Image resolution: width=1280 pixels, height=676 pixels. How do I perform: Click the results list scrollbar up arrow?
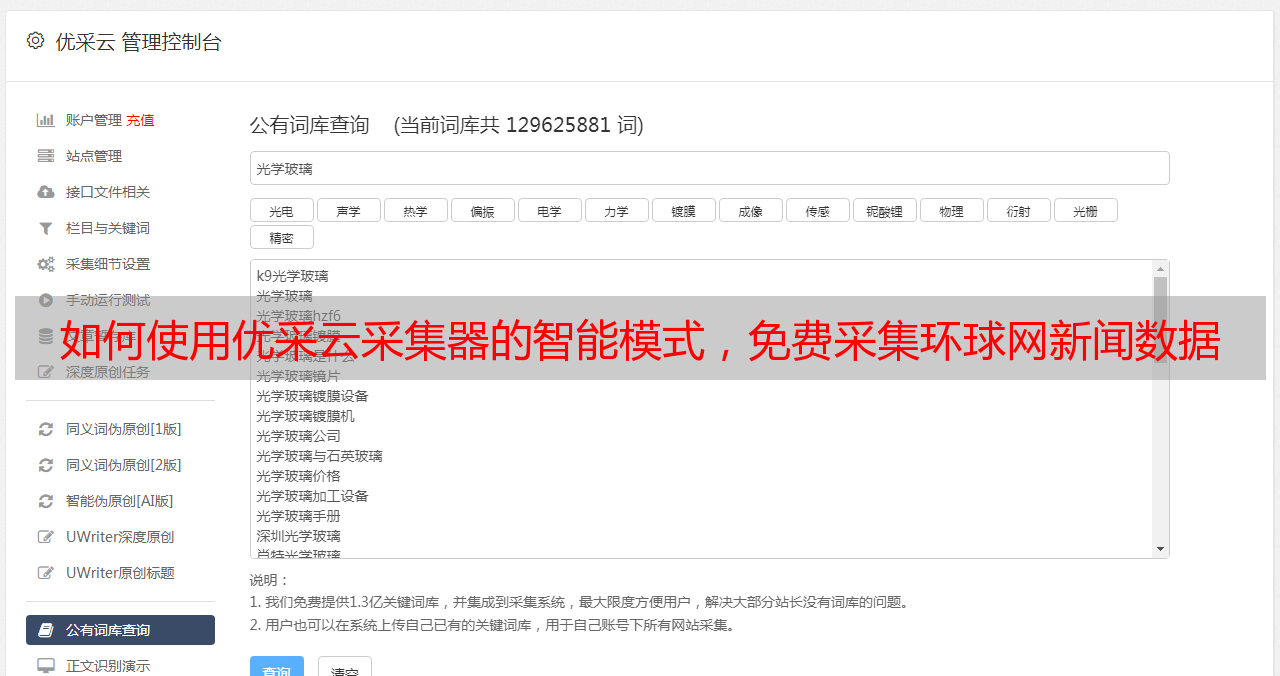[1160, 269]
